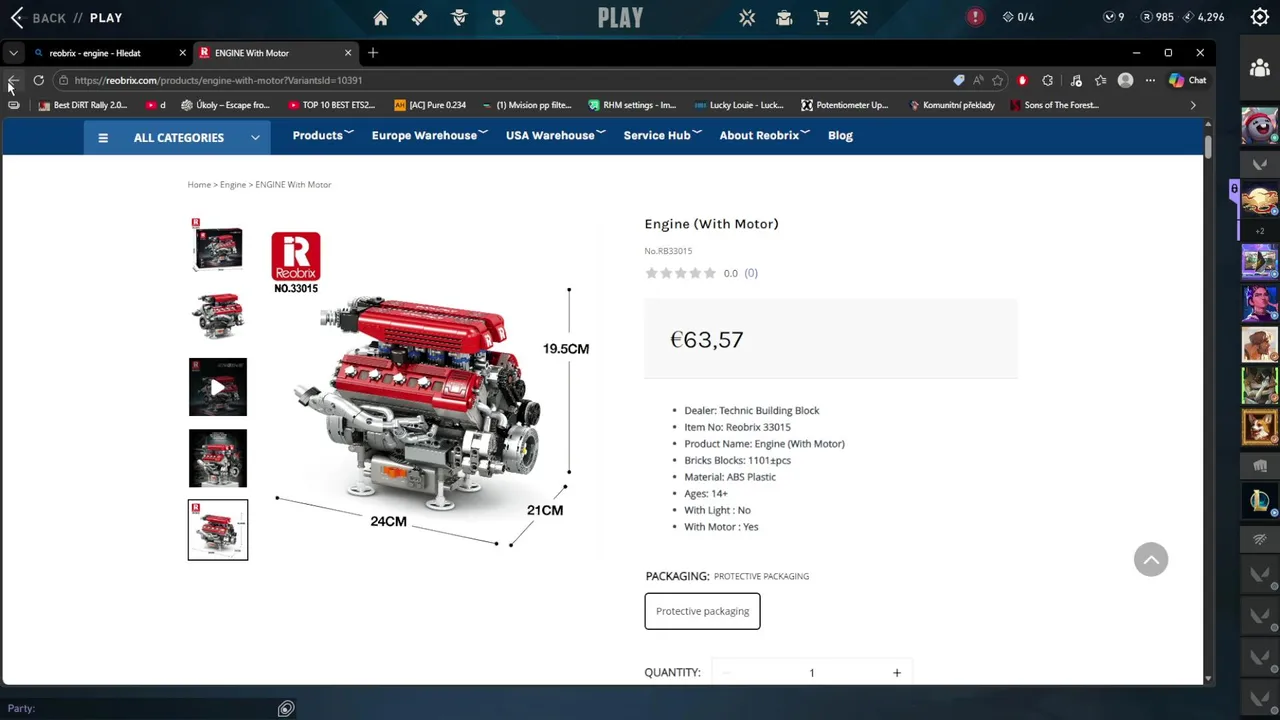
Task: Click the circular icon beside the Party bar
Action: coord(286,709)
